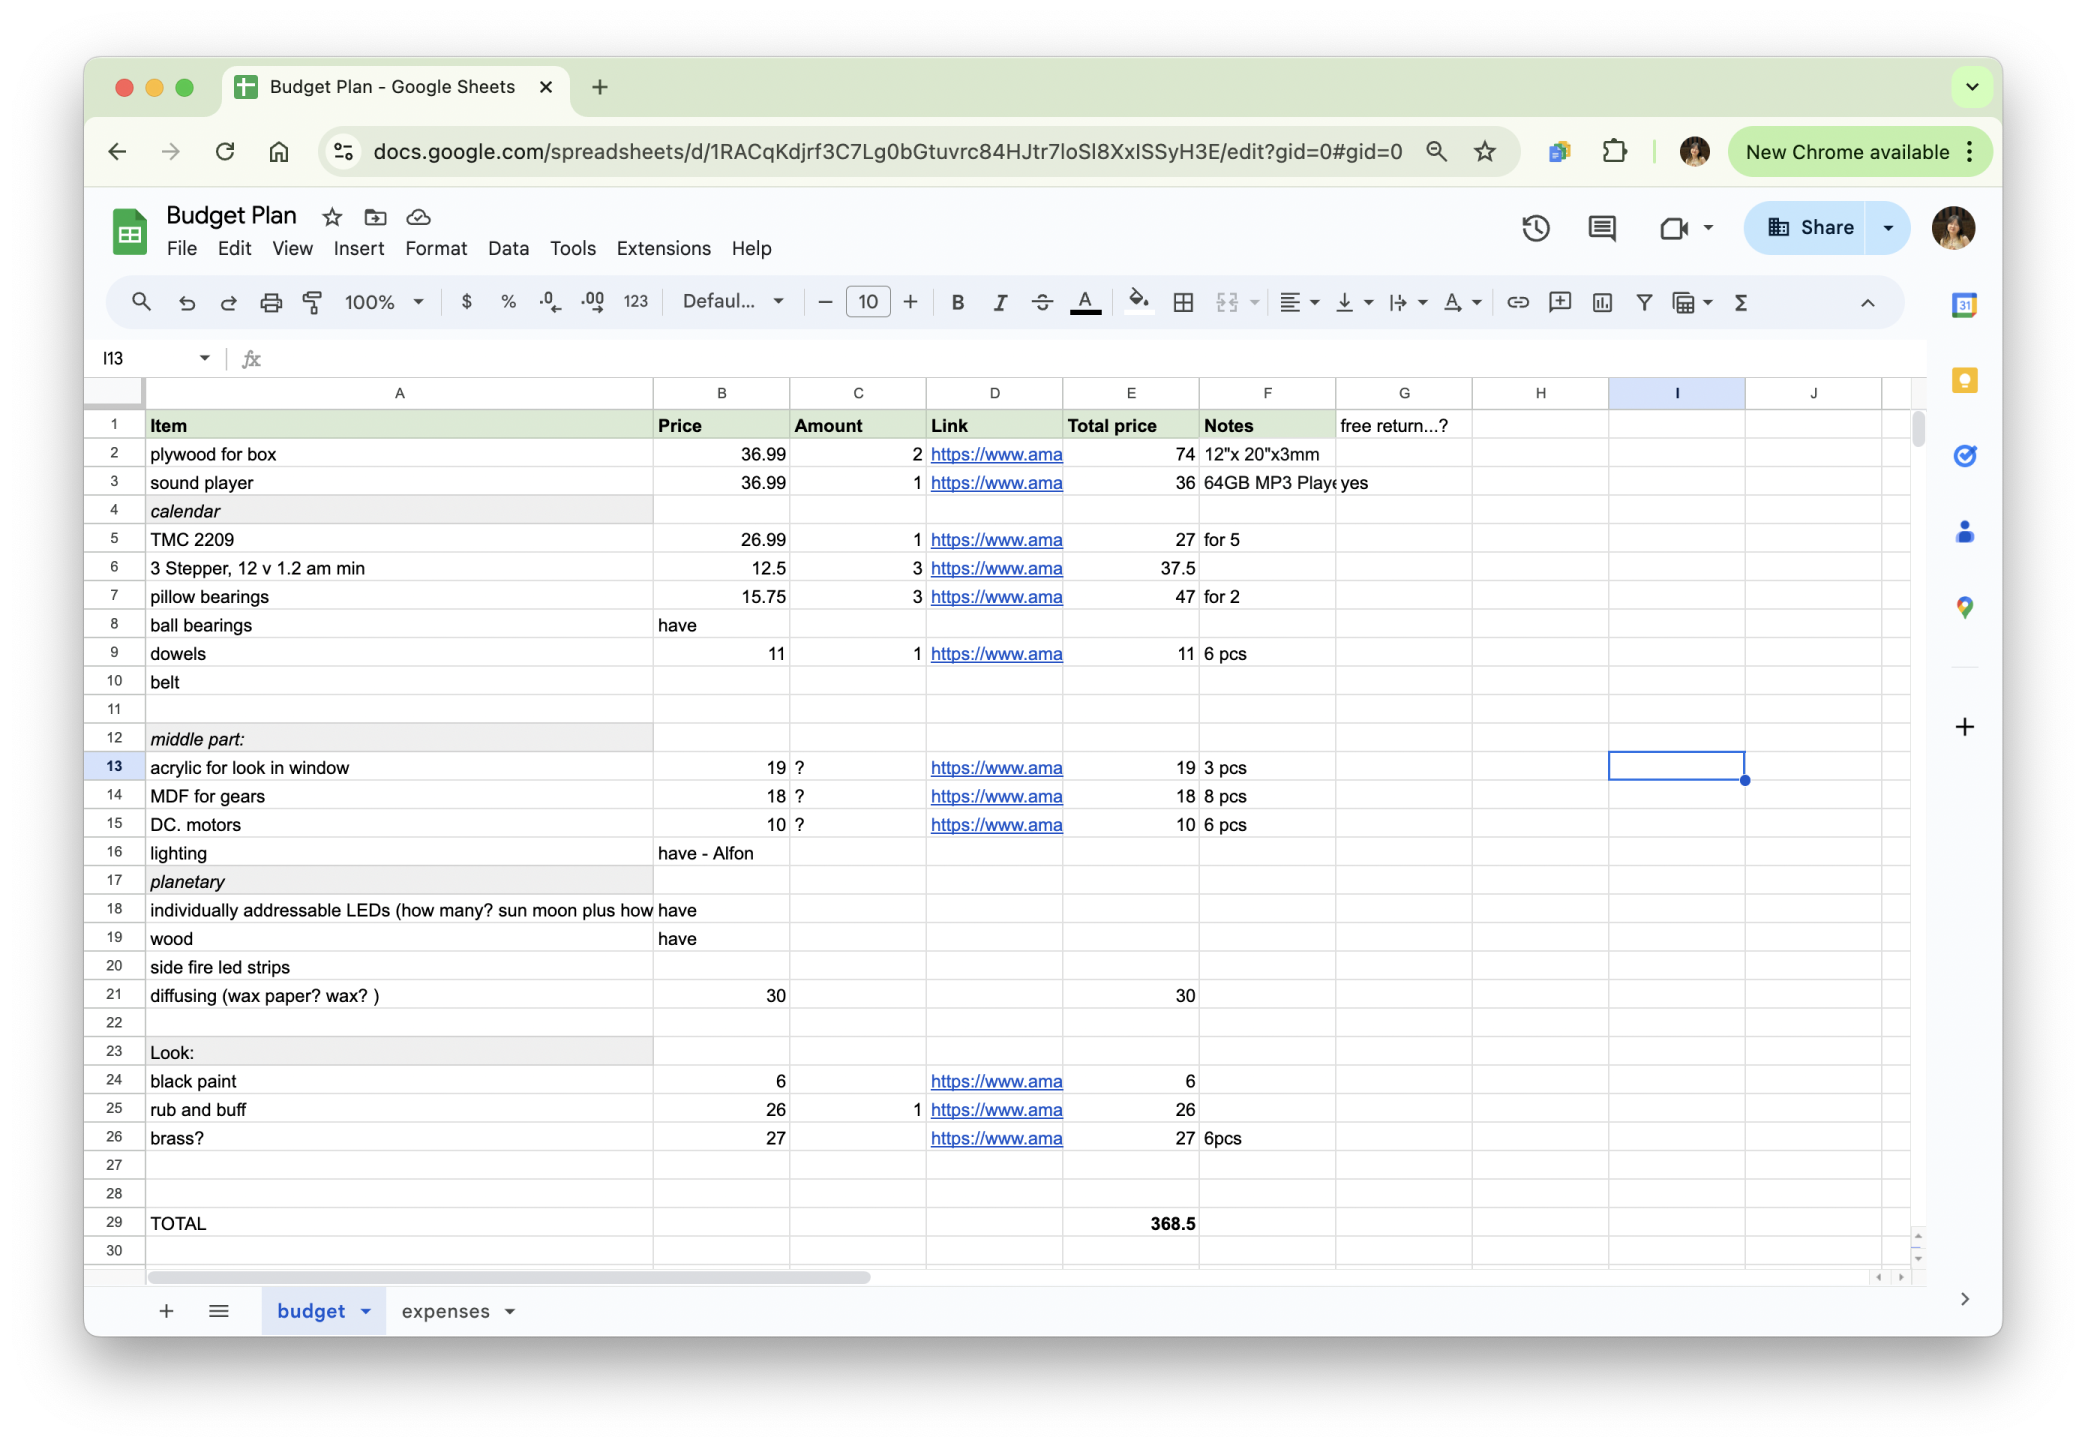This screenshot has width=2087, height=1448.
Task: Toggle italic text formatting
Action: [x=999, y=302]
